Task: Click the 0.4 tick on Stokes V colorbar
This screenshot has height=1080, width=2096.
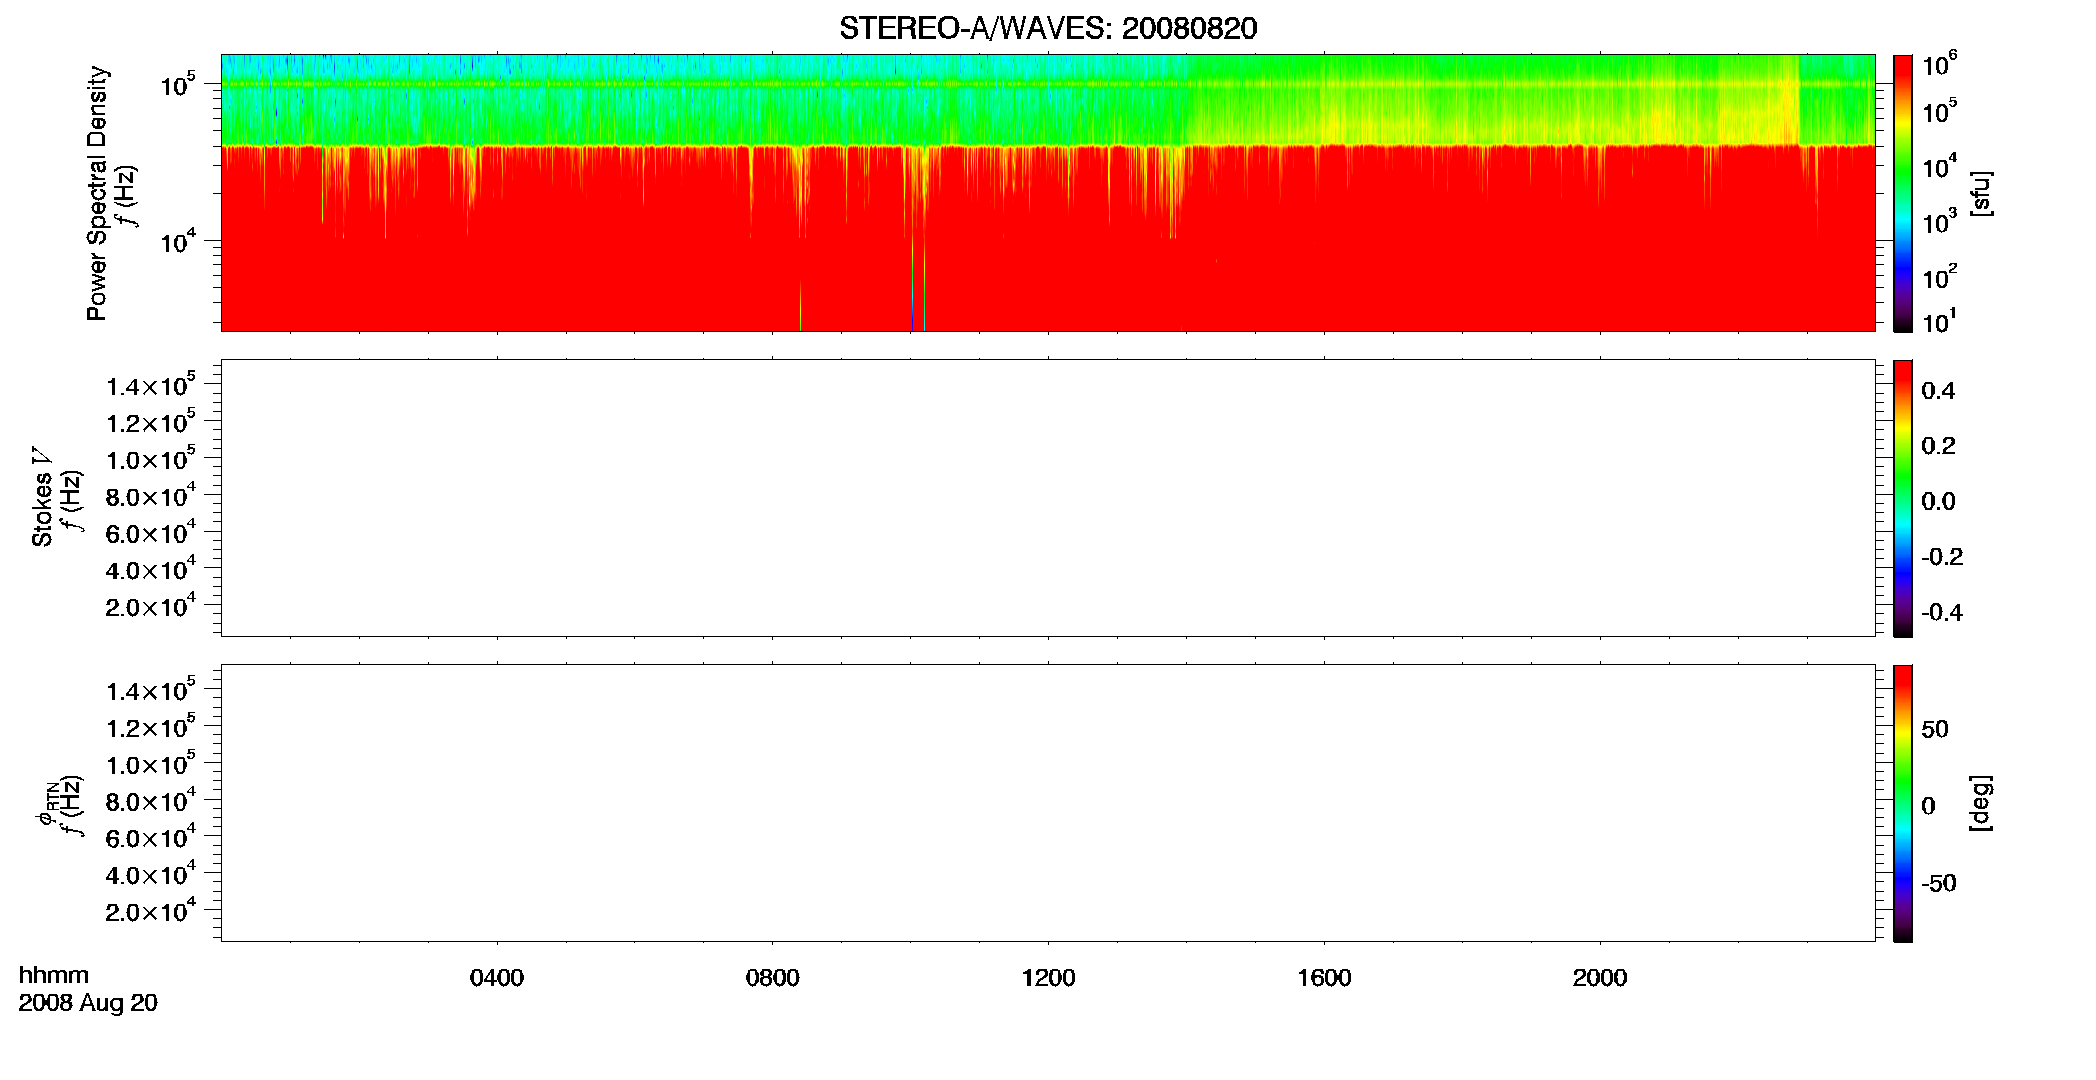Action: [x=1938, y=391]
